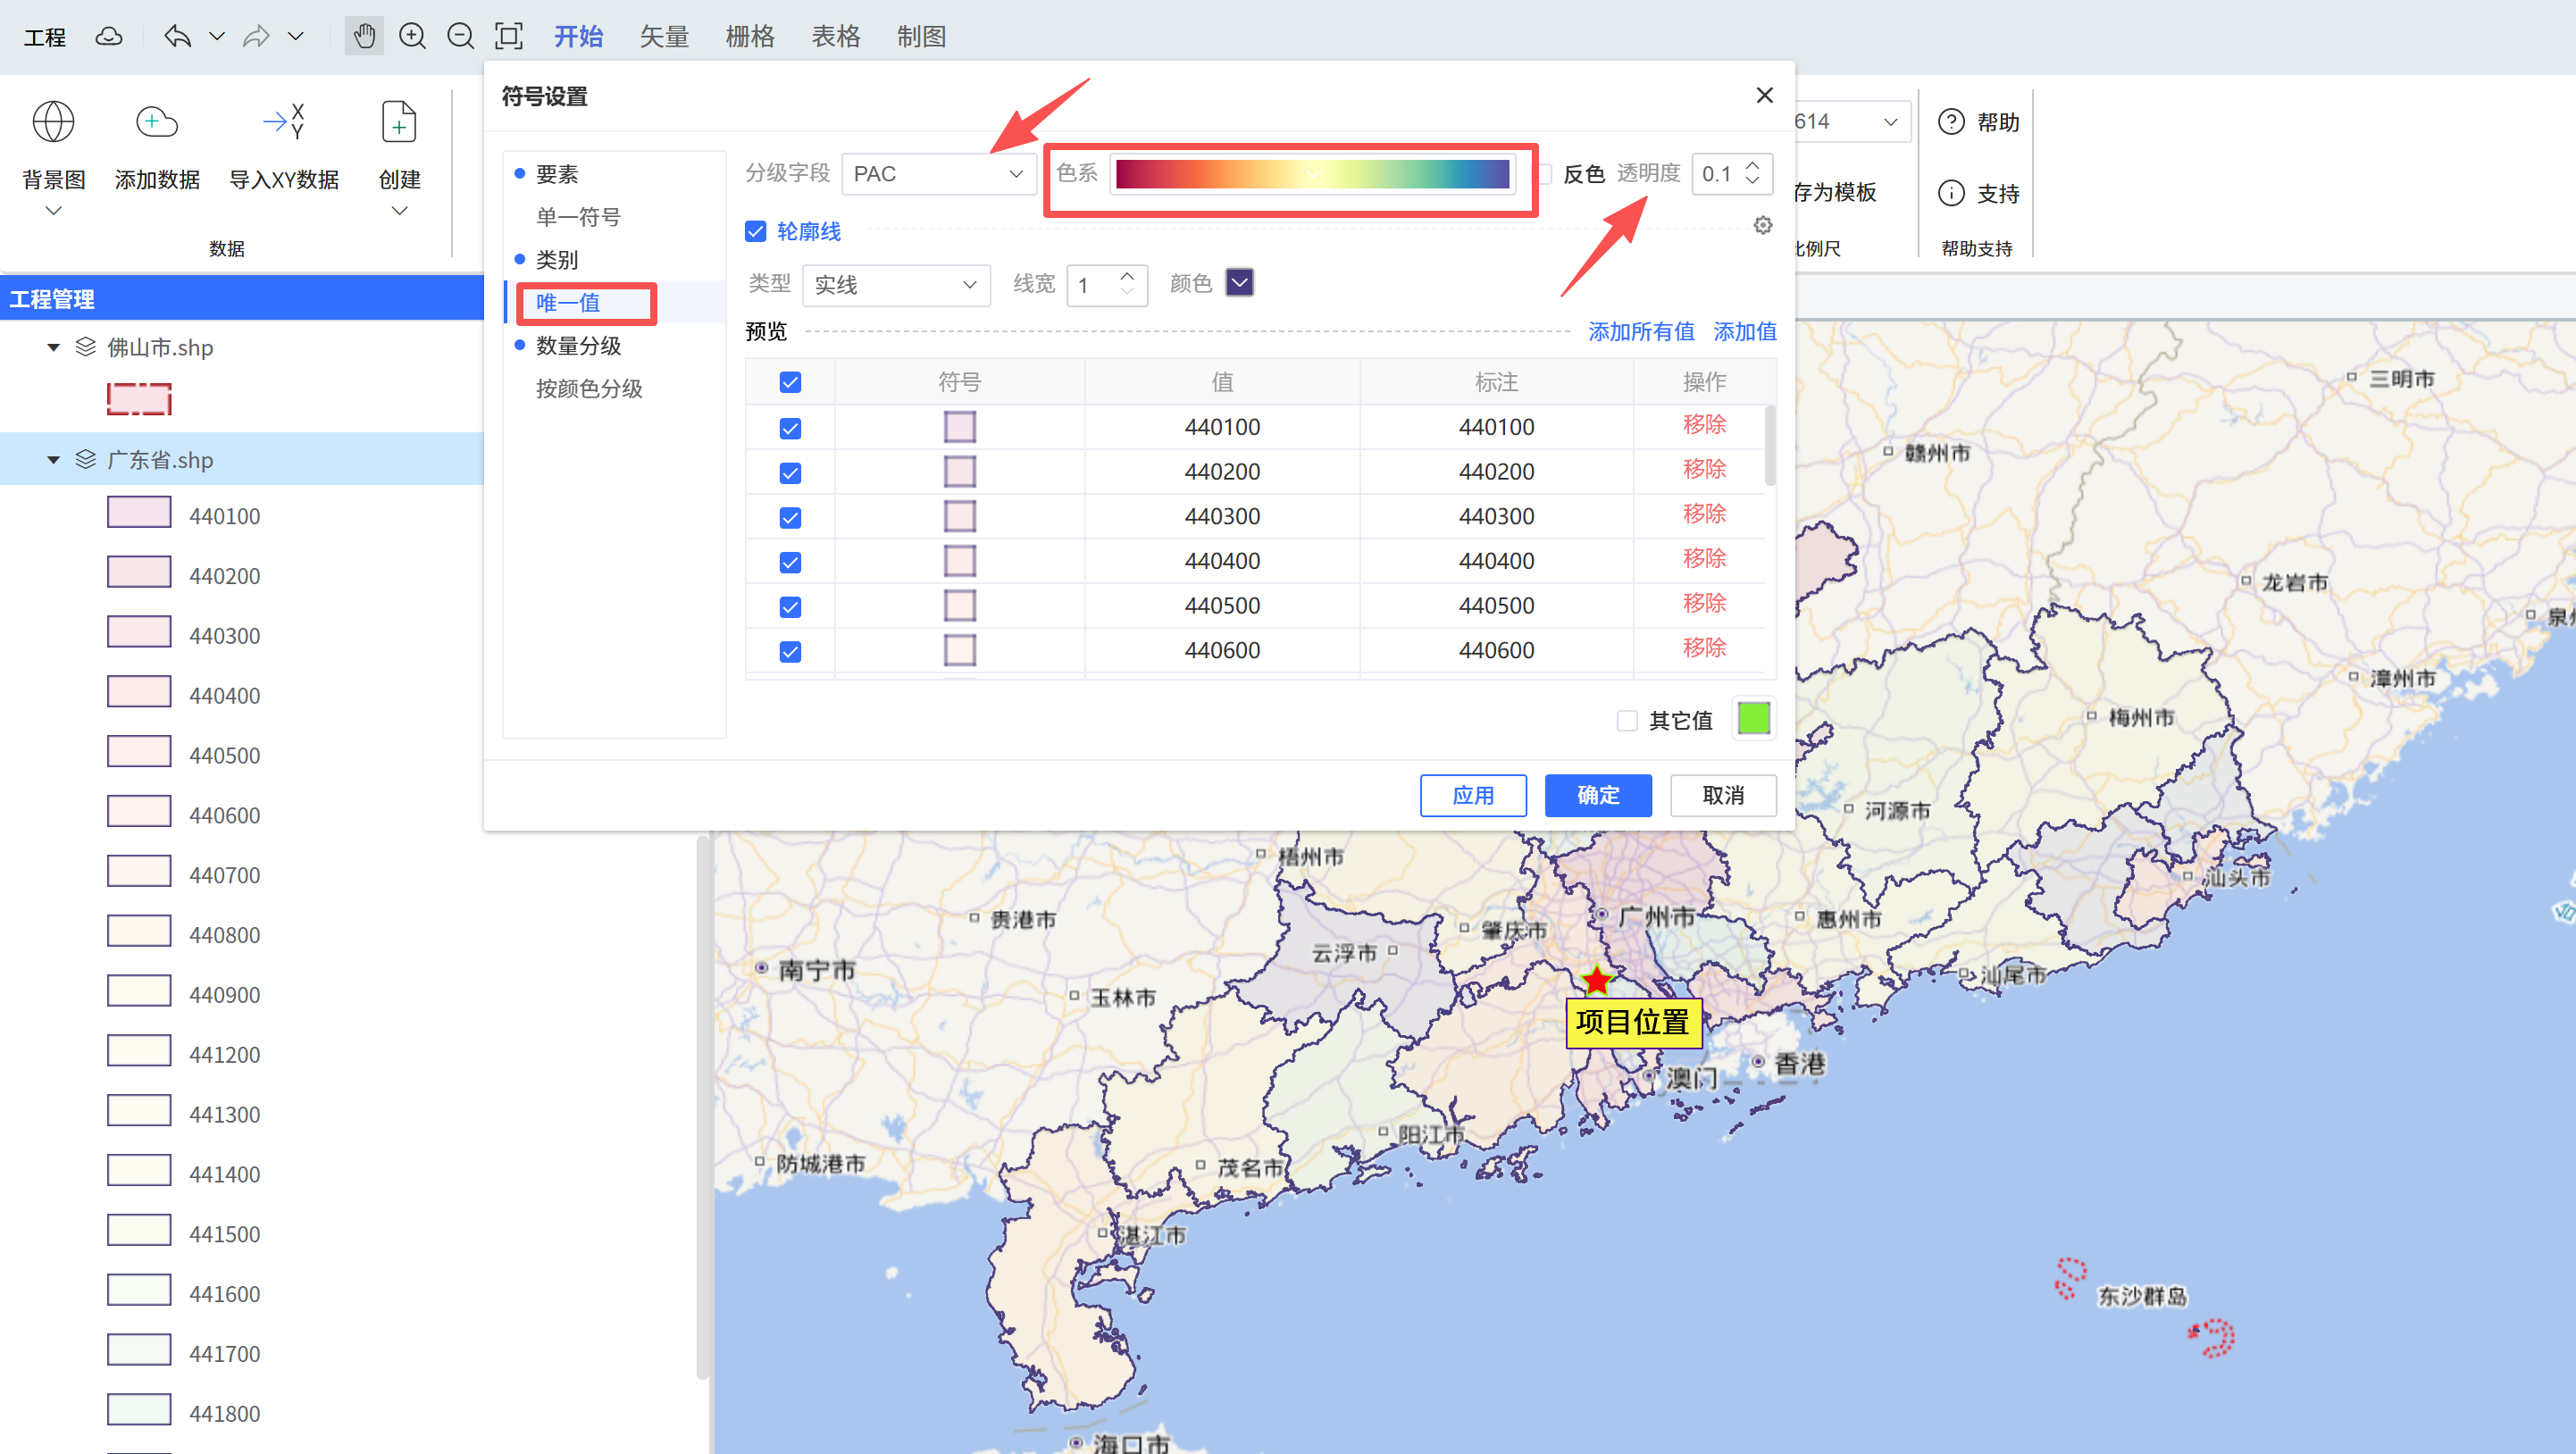Open the line type 实线 dropdown
Image resolution: width=2576 pixels, height=1454 pixels.
[x=895, y=285]
